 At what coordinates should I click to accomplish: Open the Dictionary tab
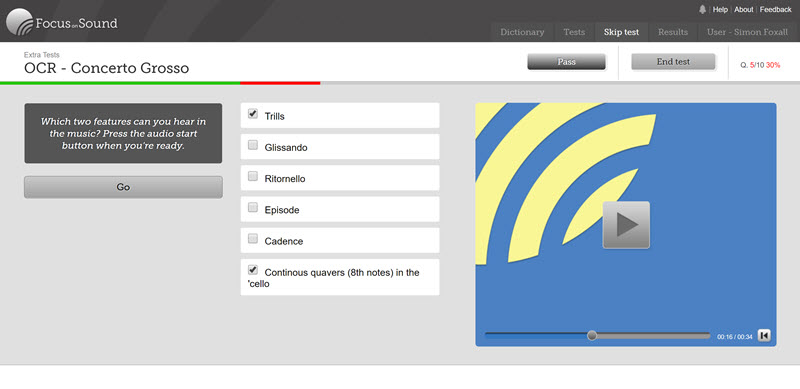point(522,32)
